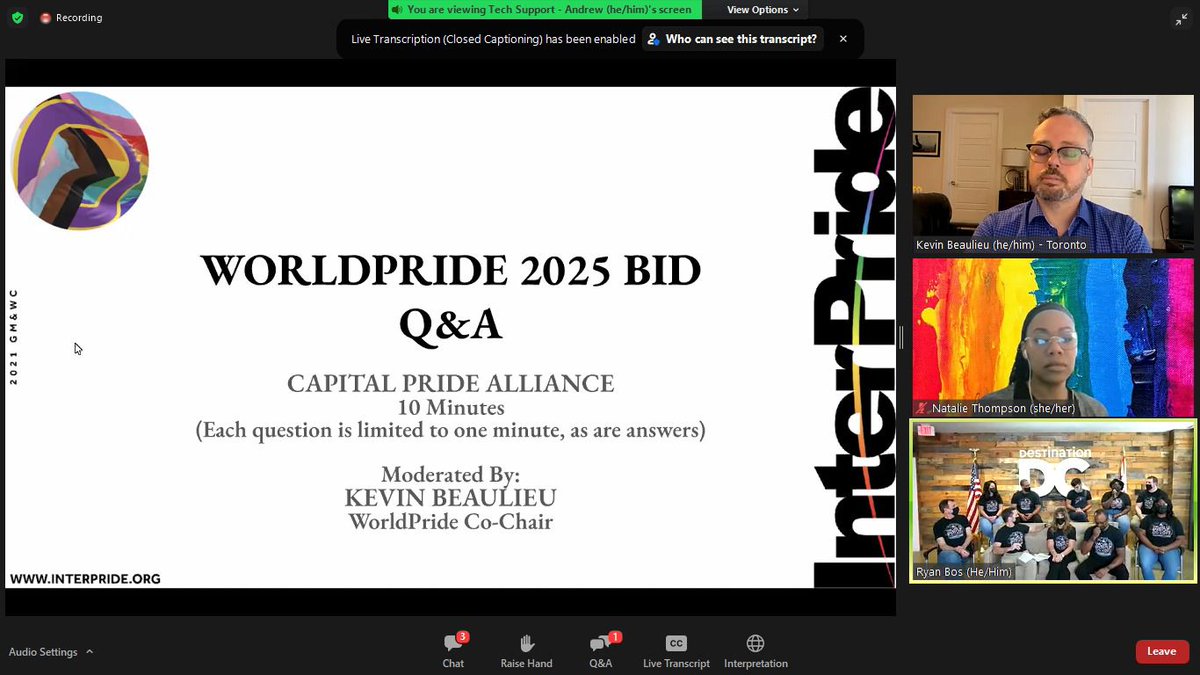Click the red Leave button

tap(1162, 651)
